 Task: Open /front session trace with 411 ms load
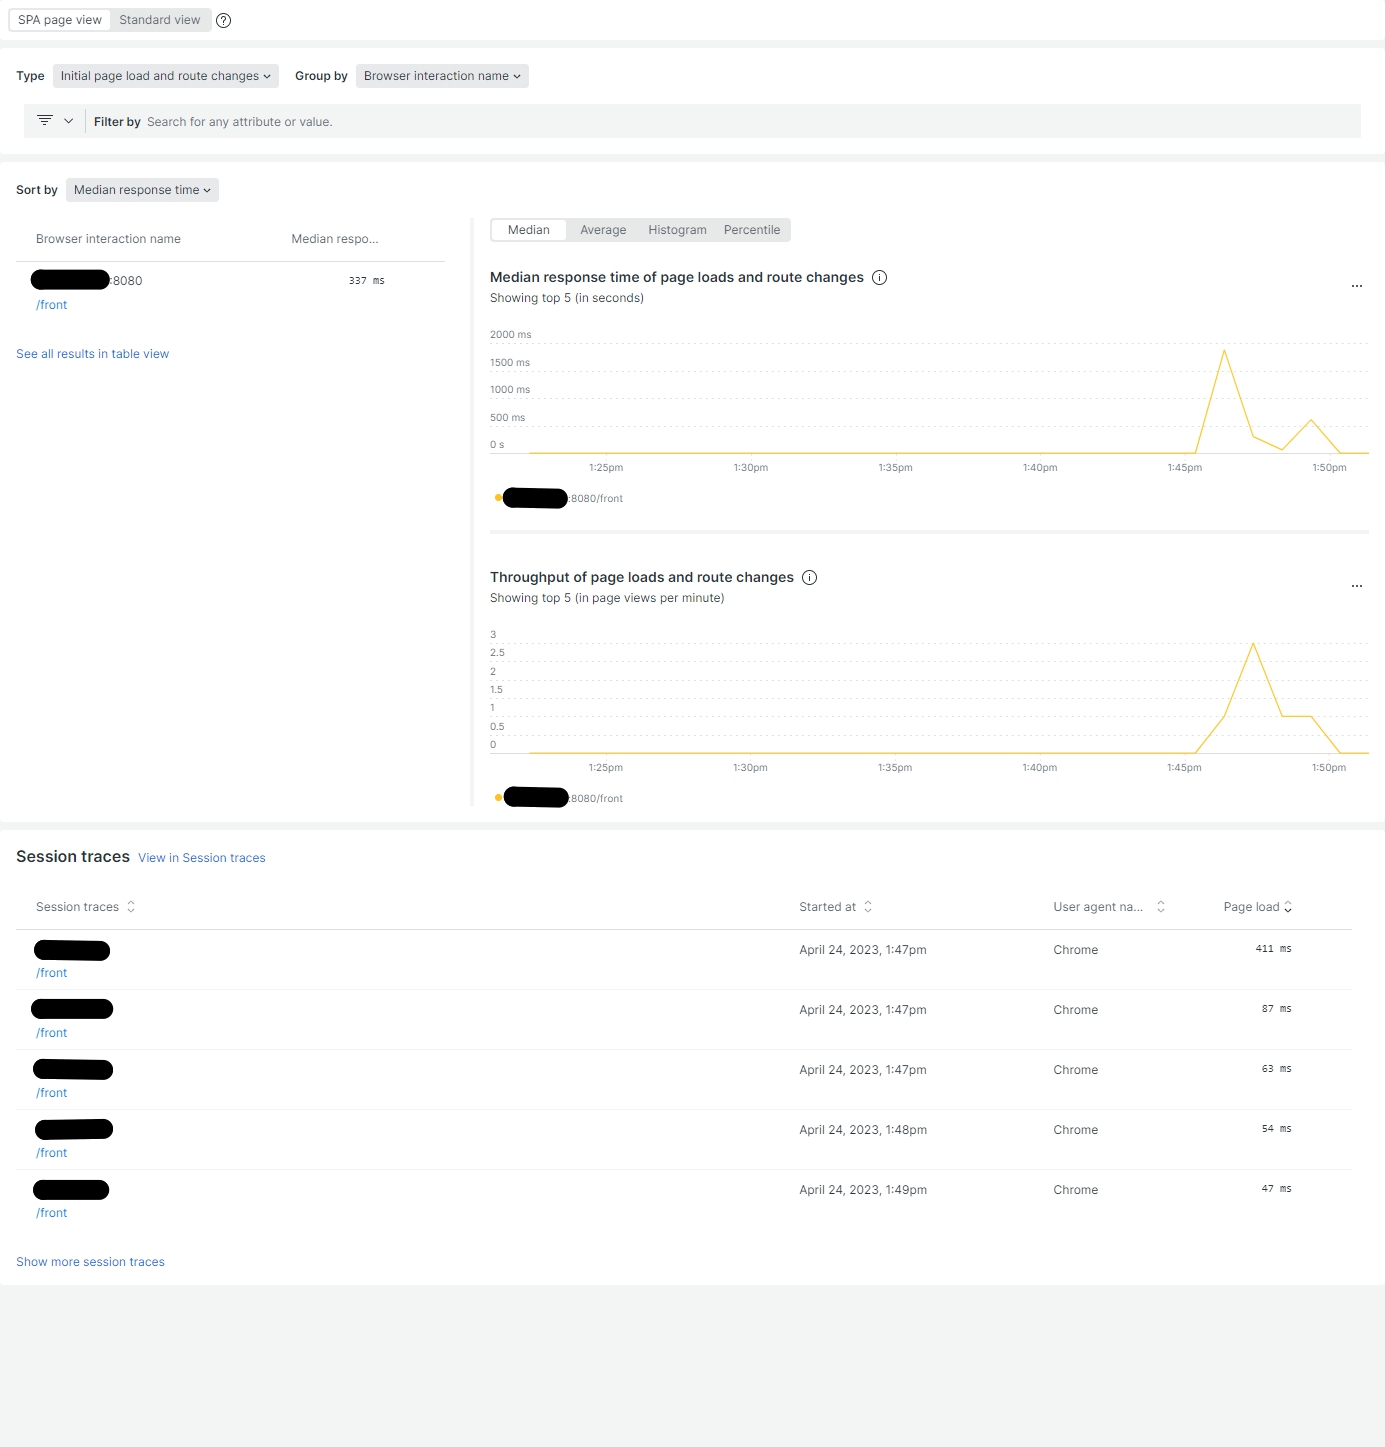pyautogui.click(x=52, y=973)
